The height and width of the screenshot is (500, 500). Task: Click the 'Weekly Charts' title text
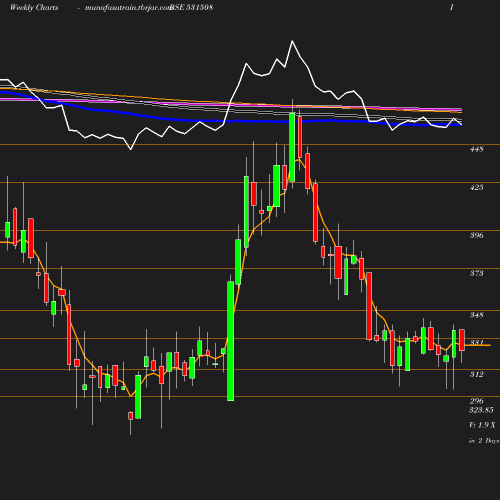point(34,7)
